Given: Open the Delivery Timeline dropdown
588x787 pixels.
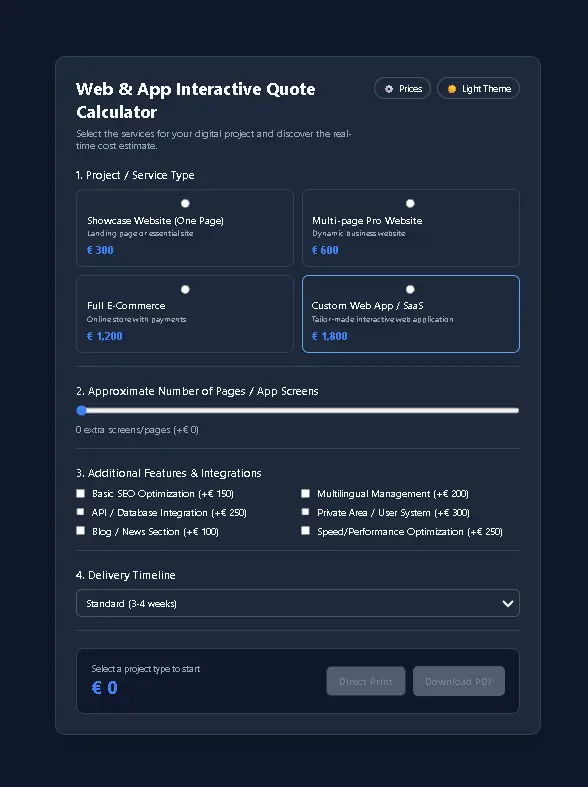Looking at the screenshot, I should (298, 603).
